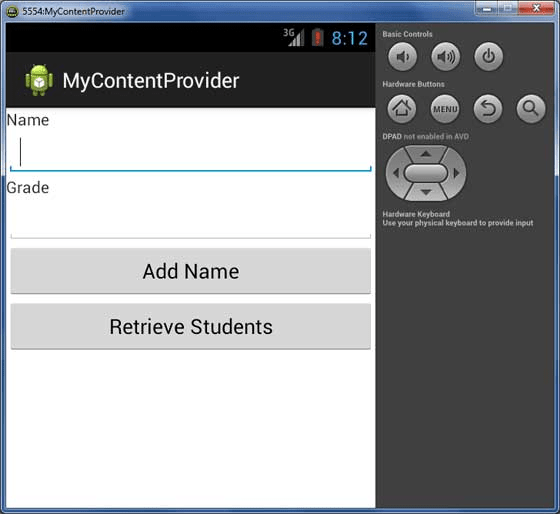Click the DPAD up arrow
Viewport: 560px width, 514px height.
(x=425, y=154)
